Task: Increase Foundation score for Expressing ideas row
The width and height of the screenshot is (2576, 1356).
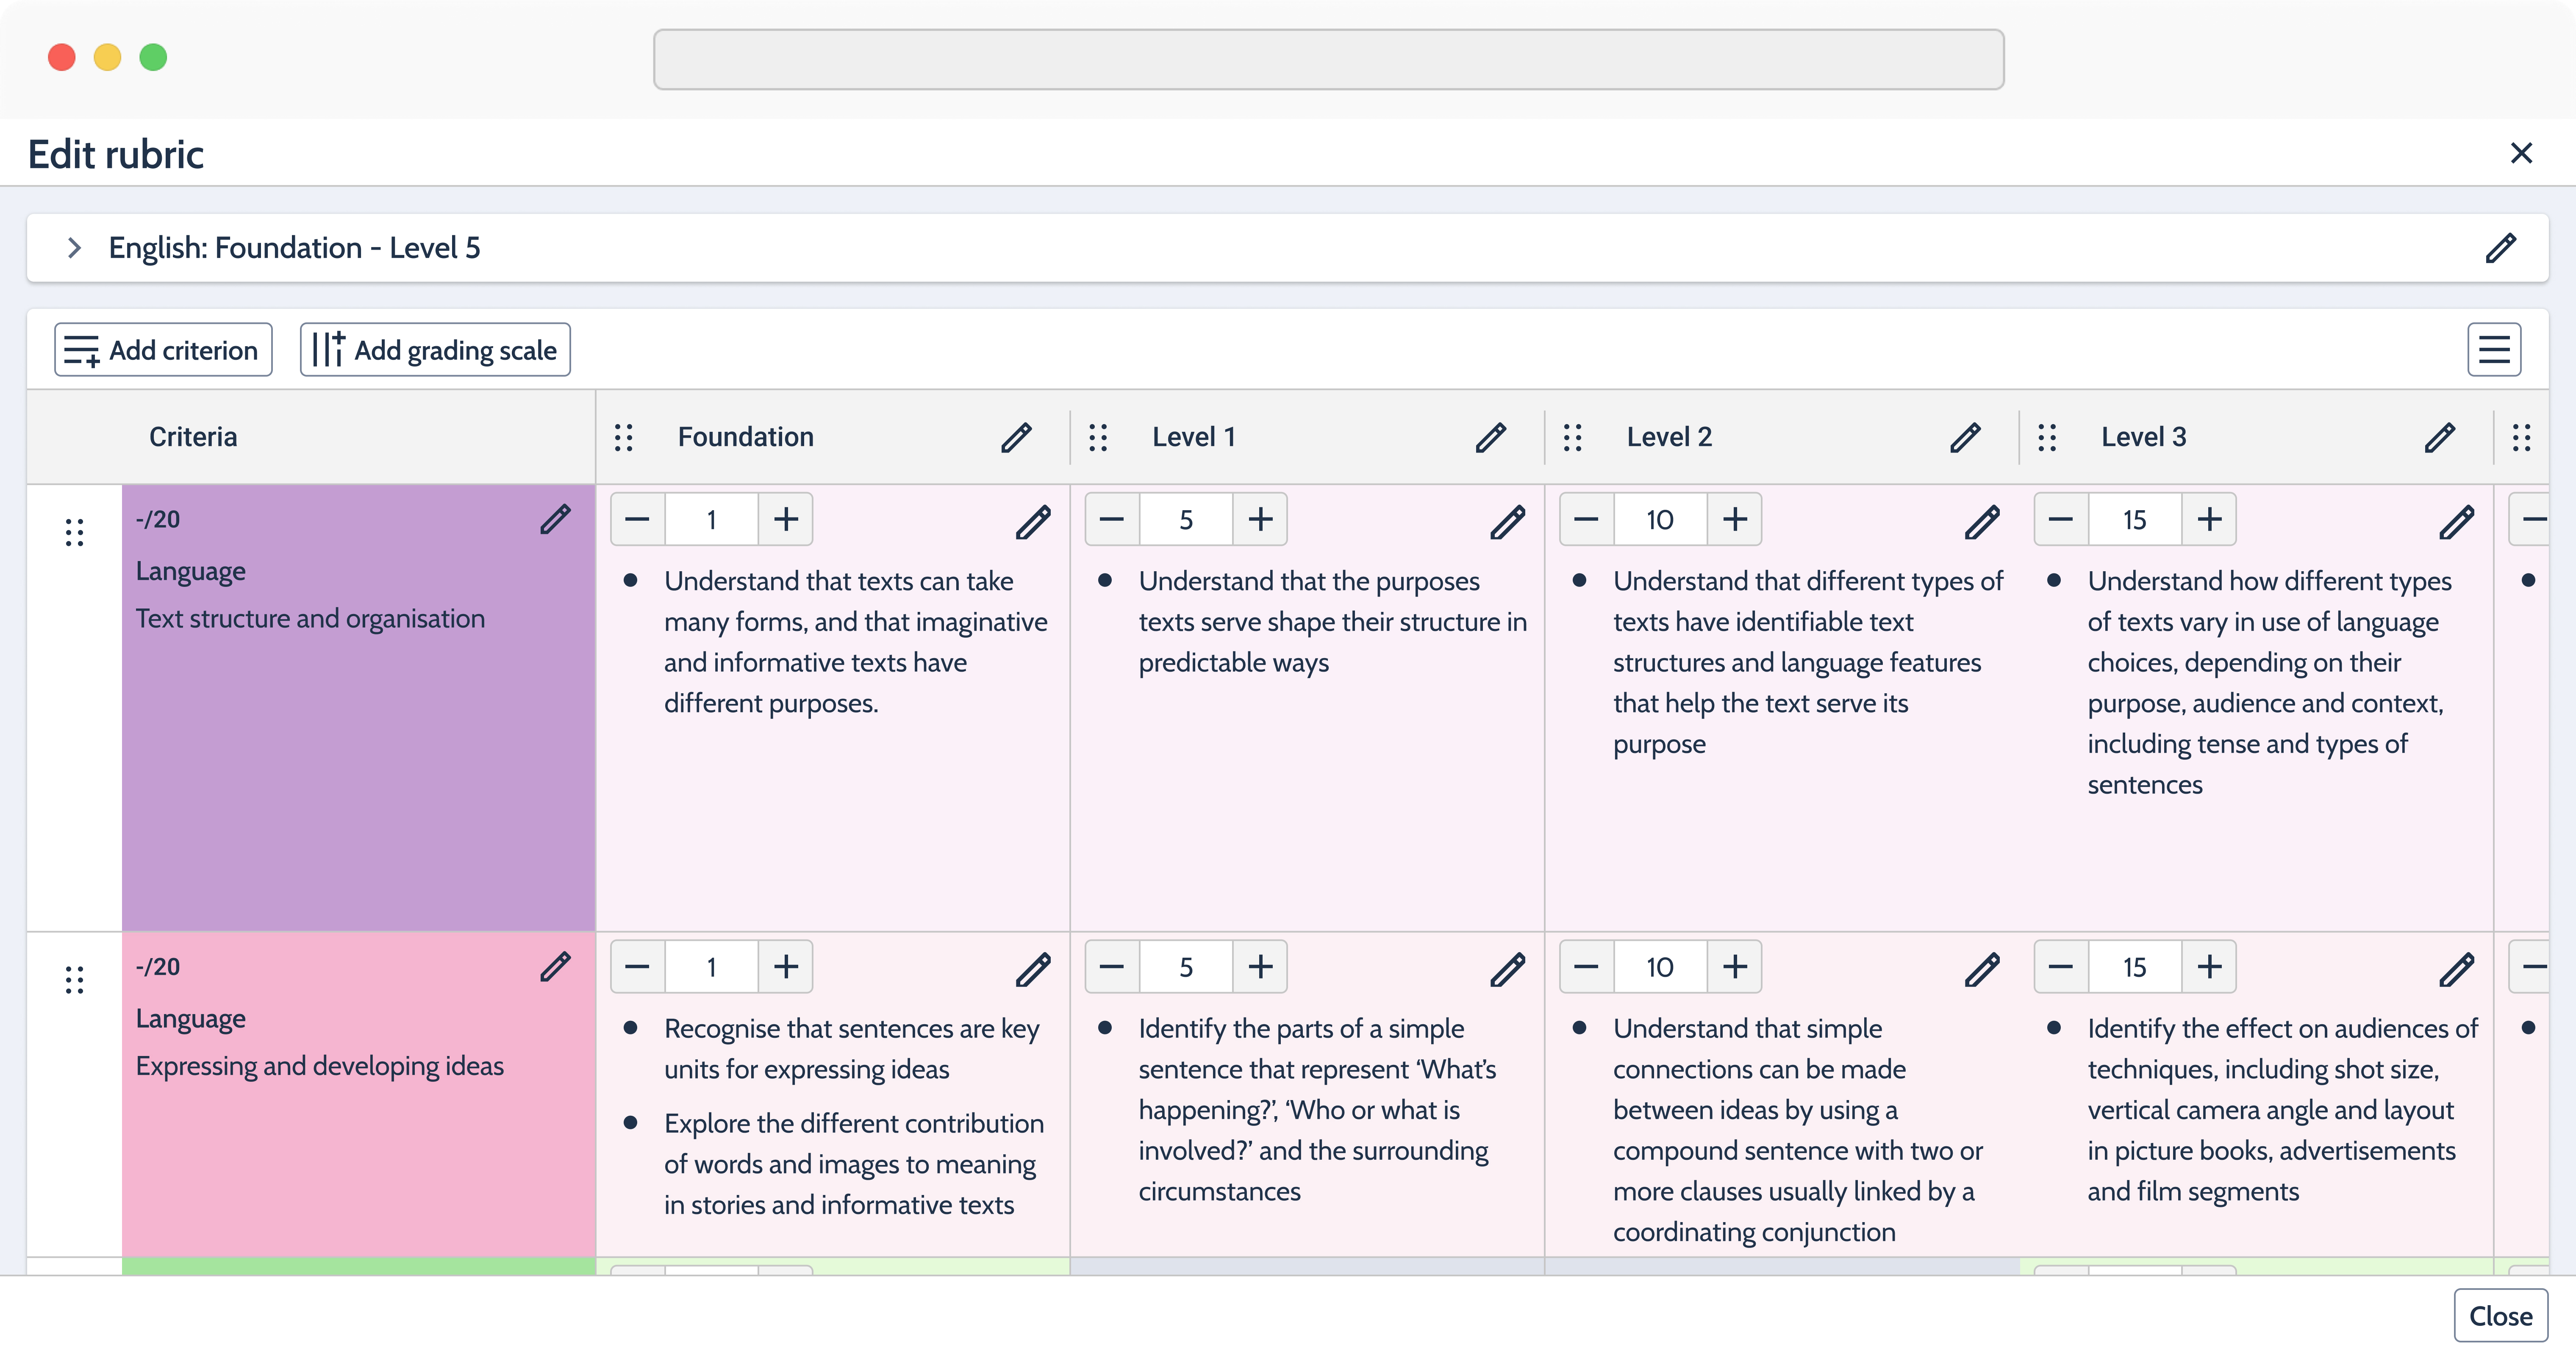Action: [786, 966]
